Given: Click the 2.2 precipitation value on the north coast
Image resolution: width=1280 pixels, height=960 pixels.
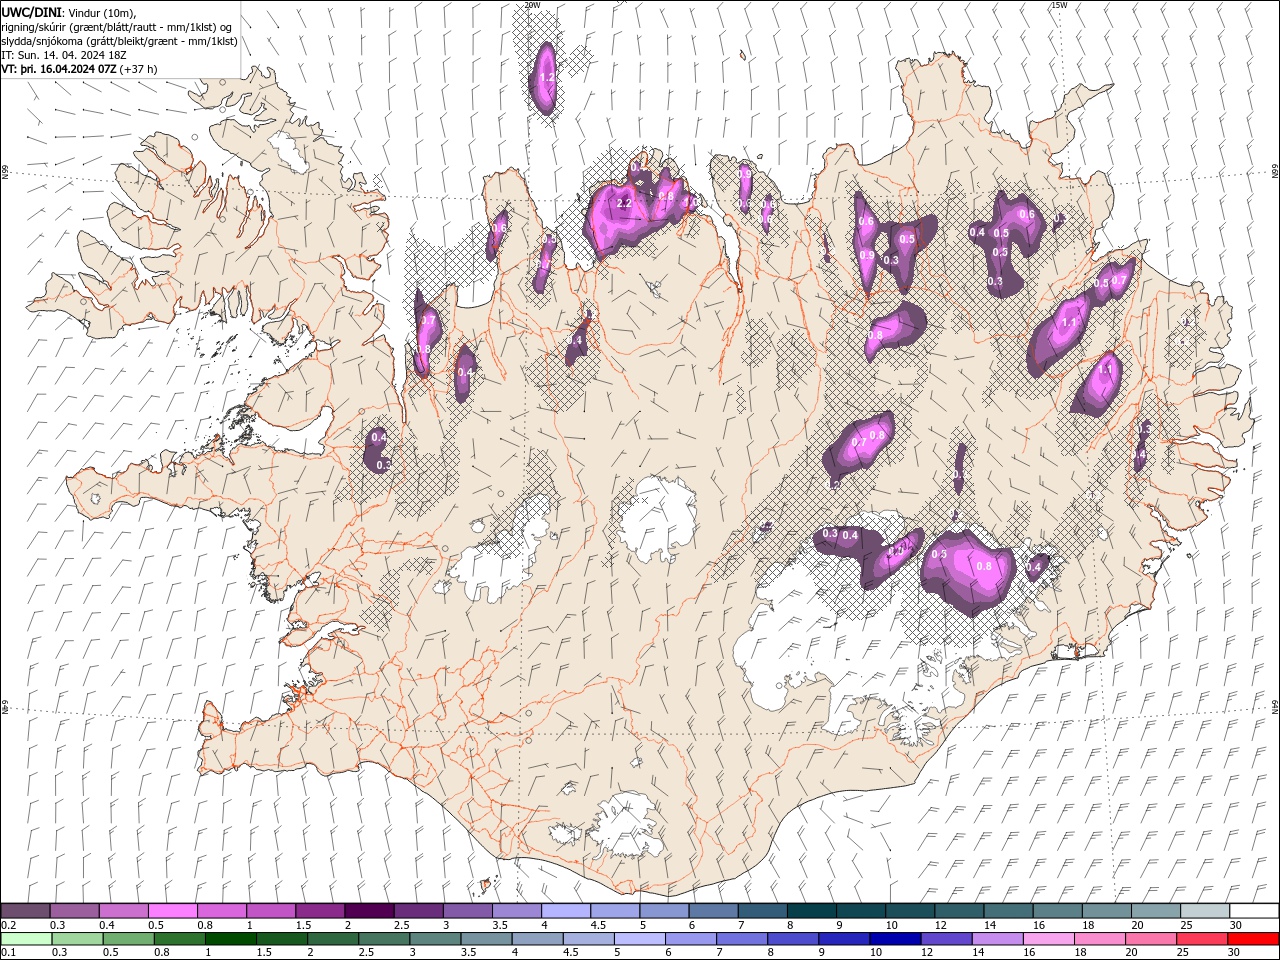Looking at the screenshot, I should (624, 203).
